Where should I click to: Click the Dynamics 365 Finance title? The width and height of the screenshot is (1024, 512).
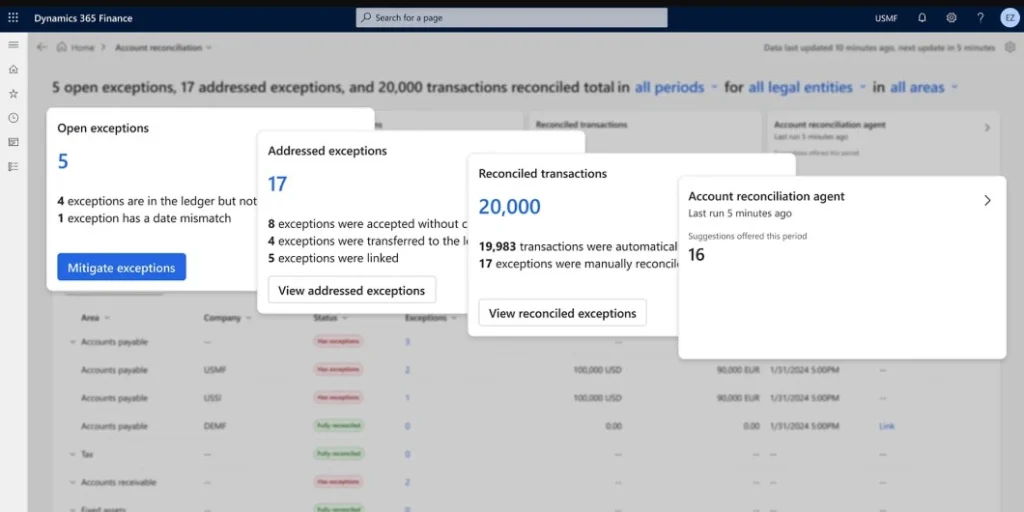tap(83, 18)
